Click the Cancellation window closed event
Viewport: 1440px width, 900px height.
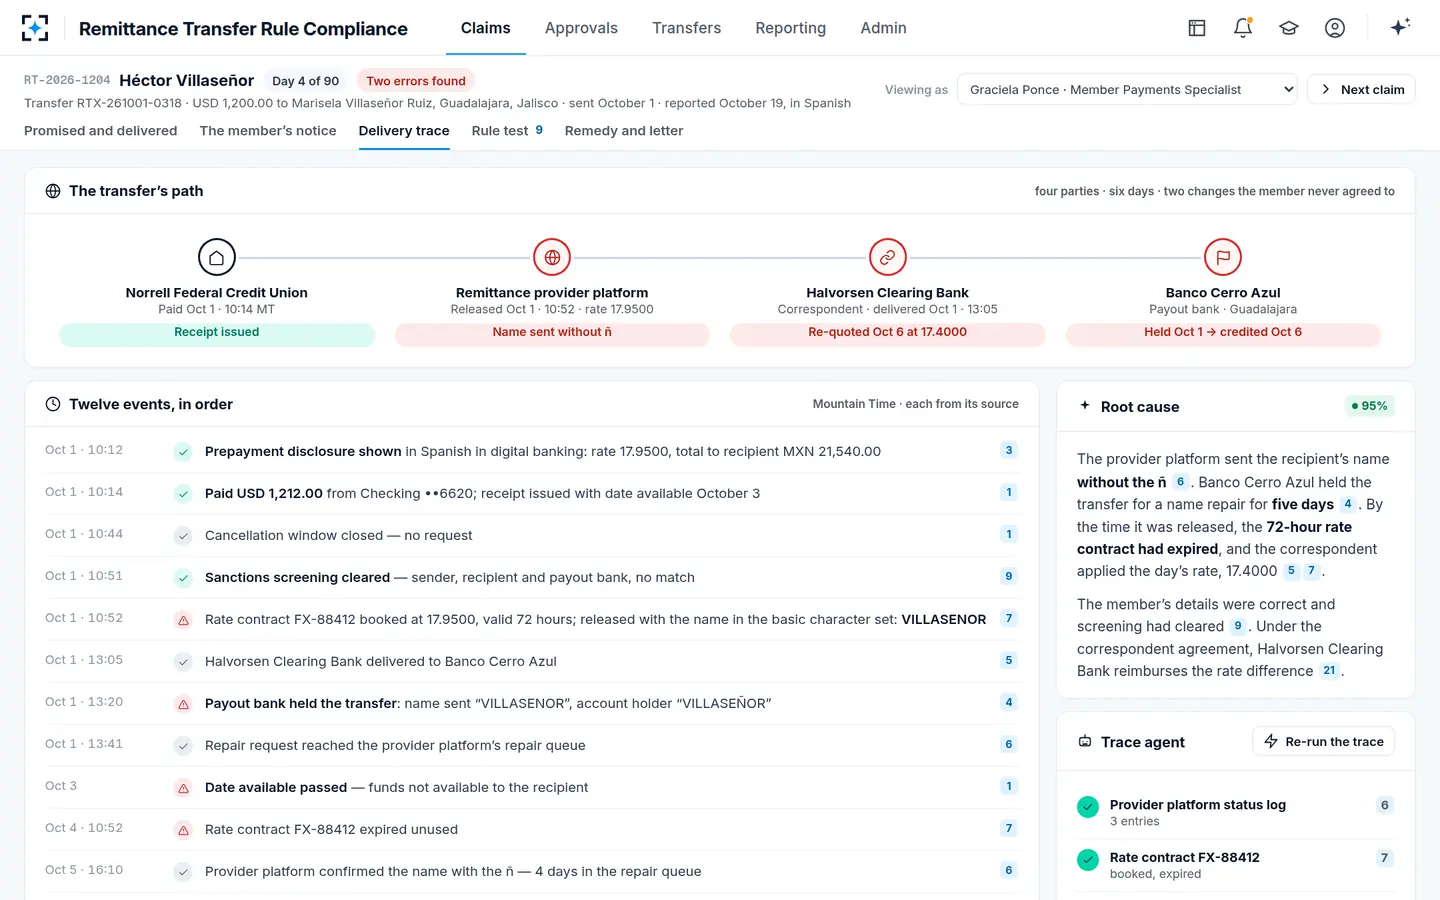click(x=532, y=535)
